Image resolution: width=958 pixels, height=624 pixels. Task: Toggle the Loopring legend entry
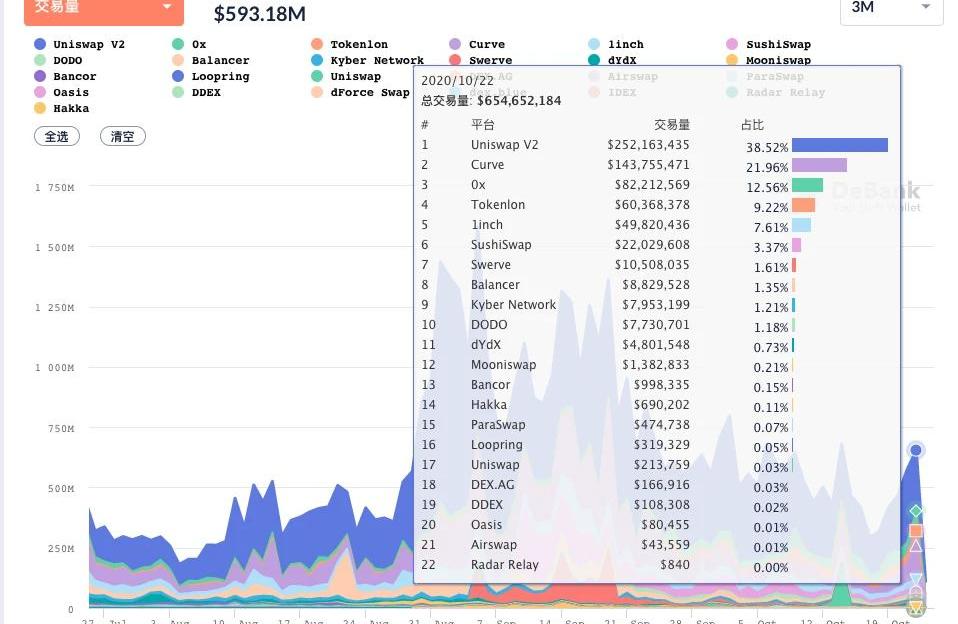(x=220, y=76)
